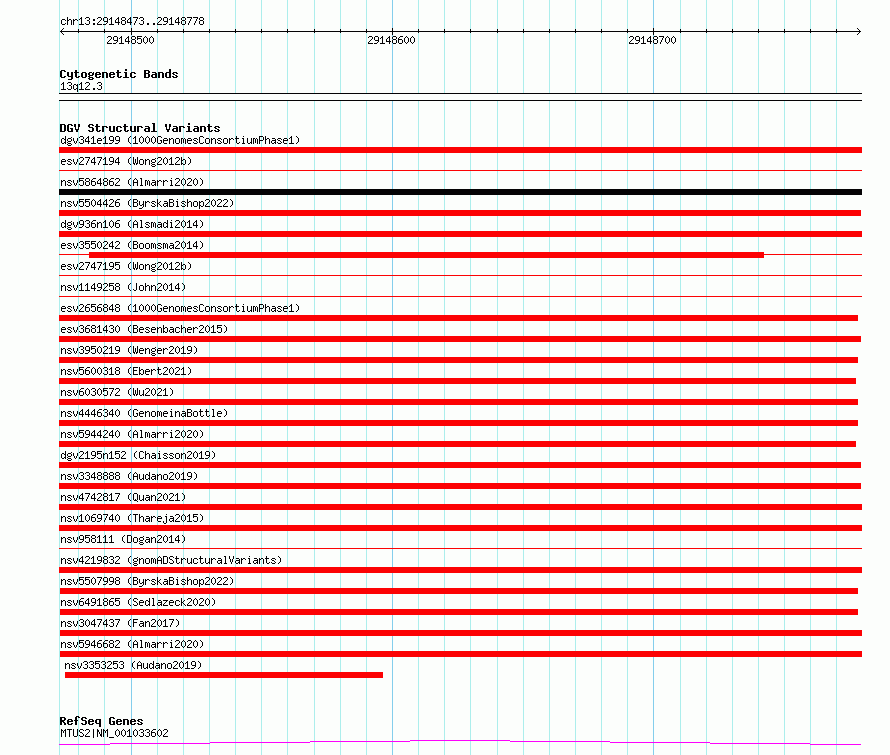890x755 pixels.
Task: Open dgv2195n152 (Chaisson2019) label
Action: (x=138, y=455)
